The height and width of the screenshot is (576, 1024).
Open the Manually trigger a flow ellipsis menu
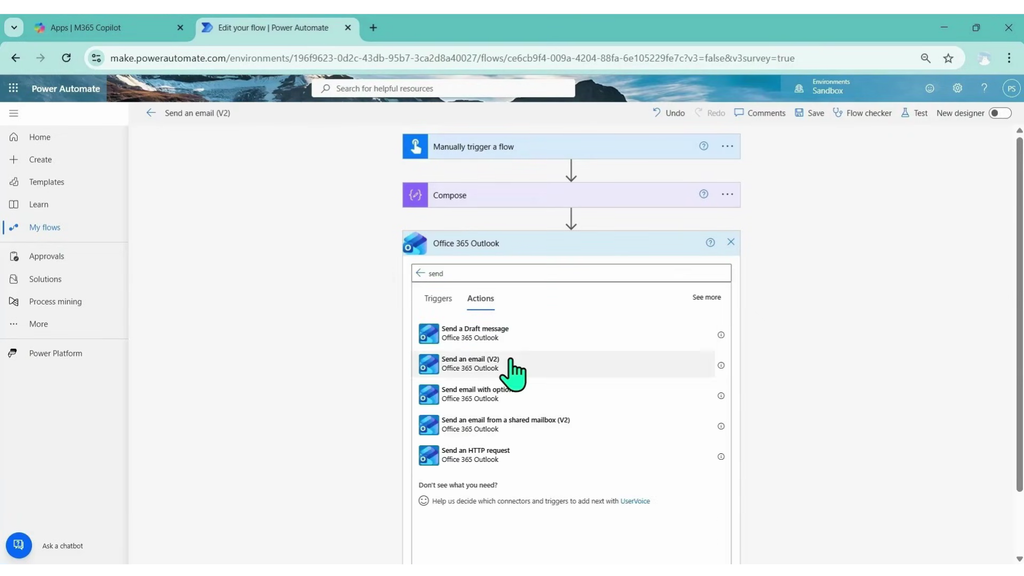click(x=728, y=146)
